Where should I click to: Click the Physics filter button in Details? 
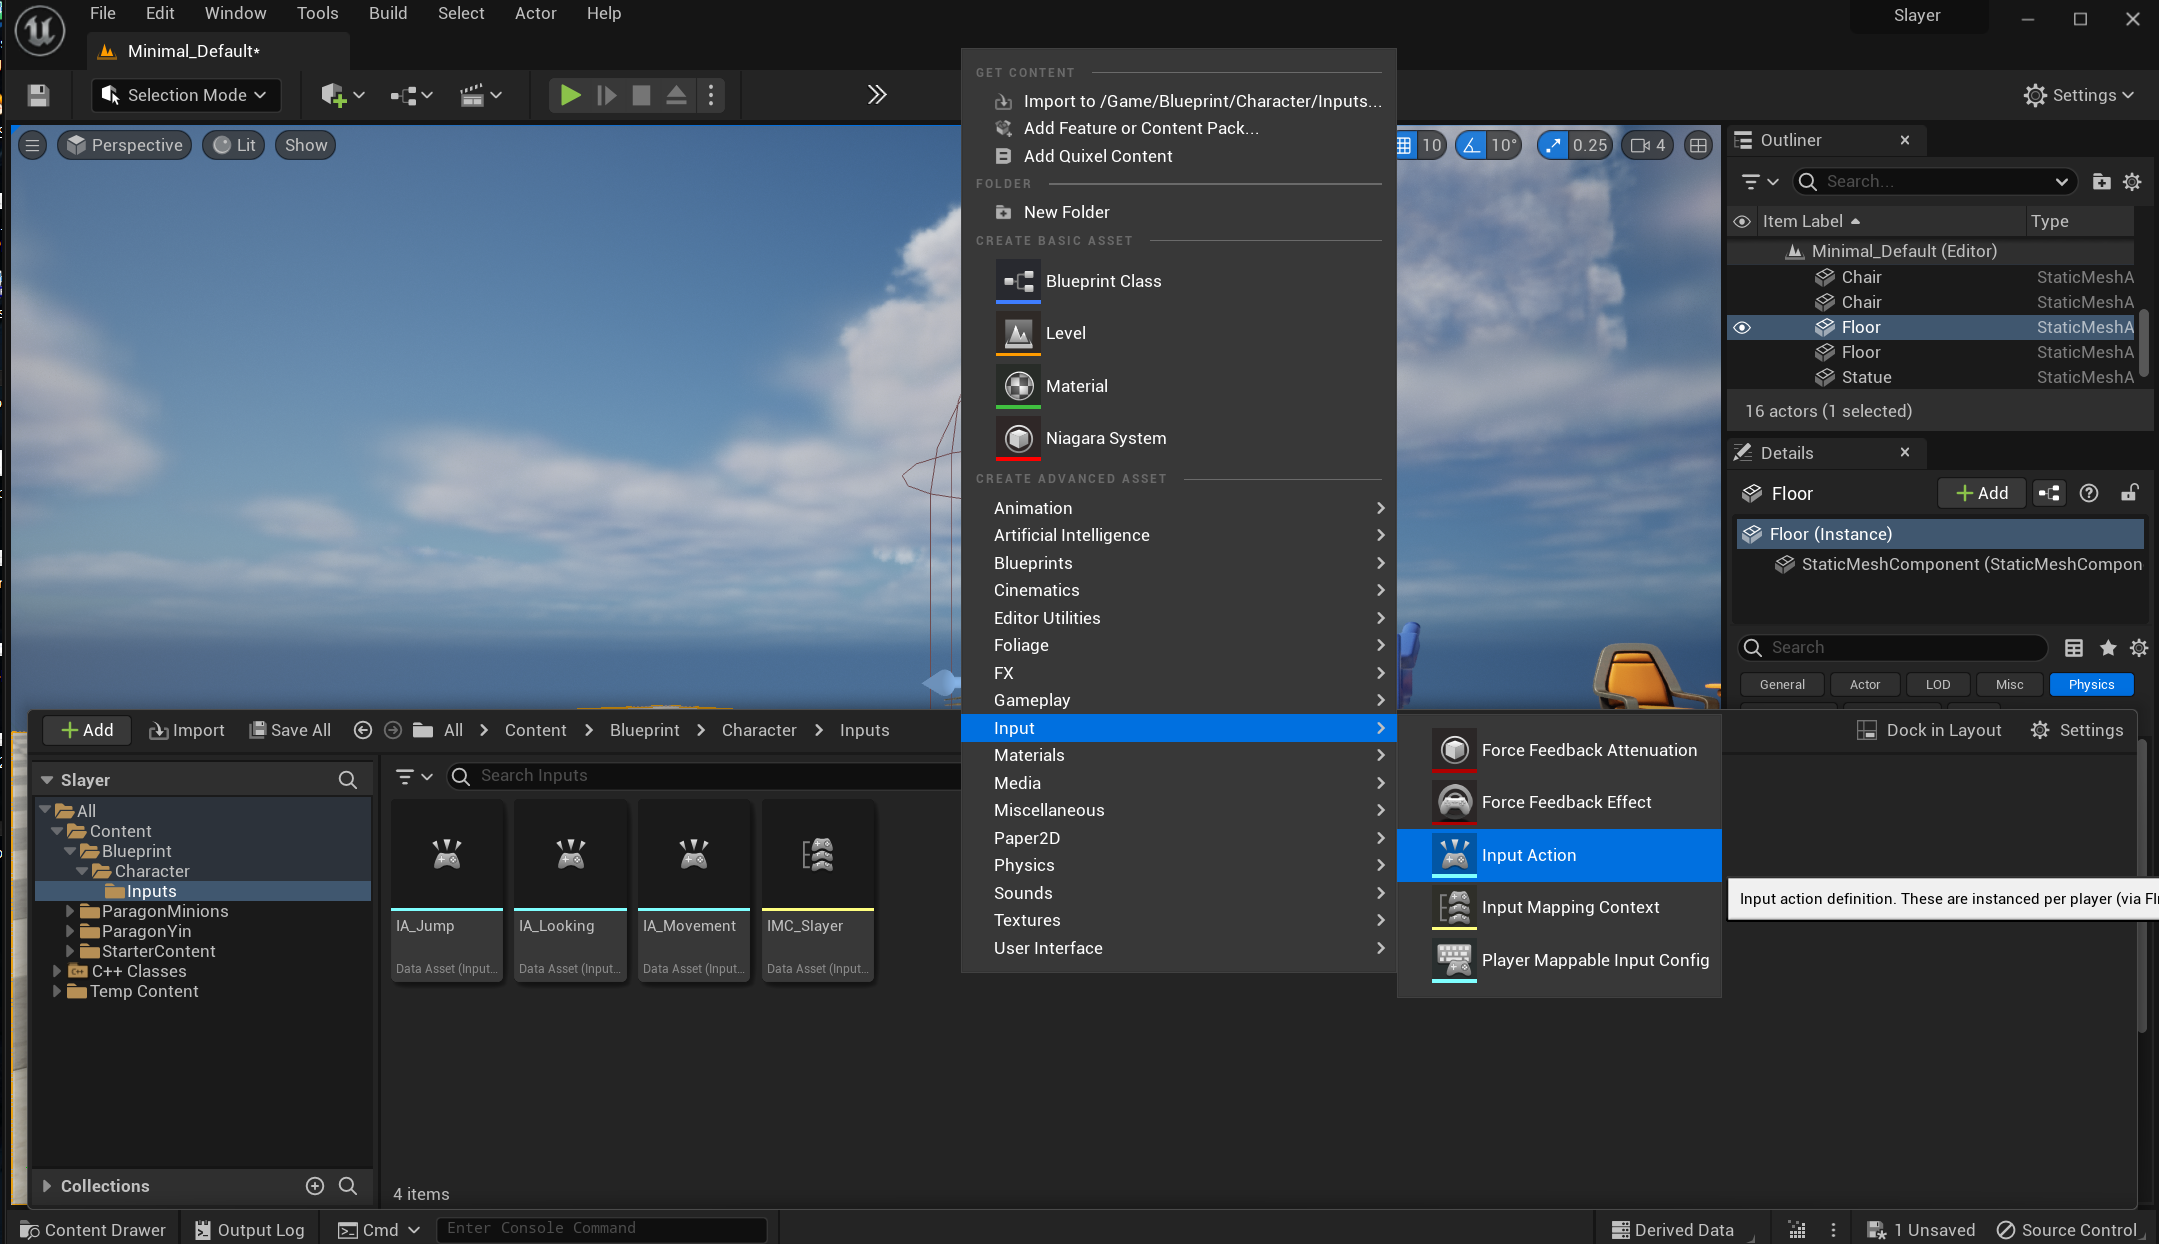click(2091, 684)
